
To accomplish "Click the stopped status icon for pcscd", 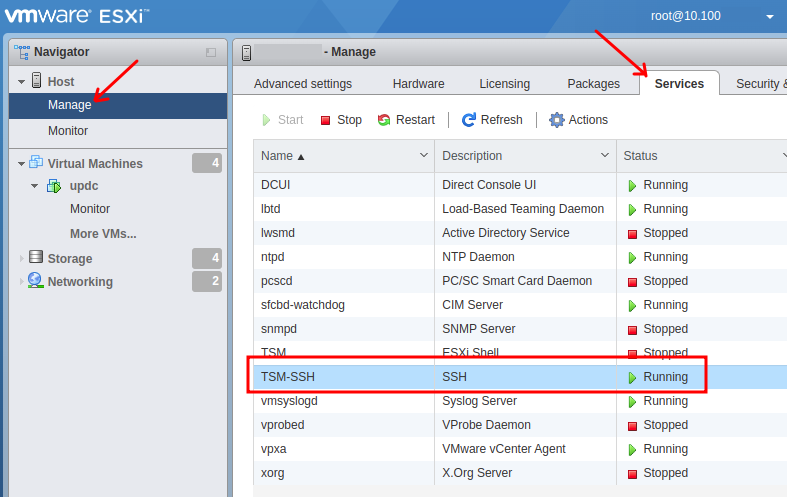I will pyautogui.click(x=632, y=282).
